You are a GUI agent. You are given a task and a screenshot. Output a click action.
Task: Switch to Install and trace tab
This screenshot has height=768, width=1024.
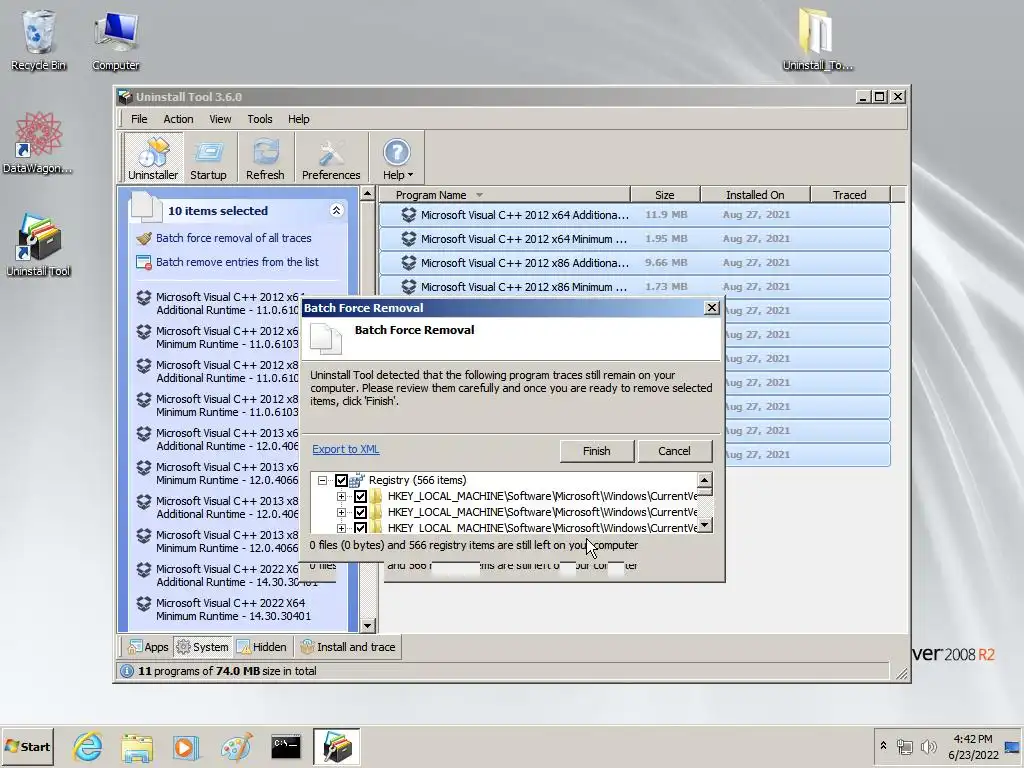347,647
